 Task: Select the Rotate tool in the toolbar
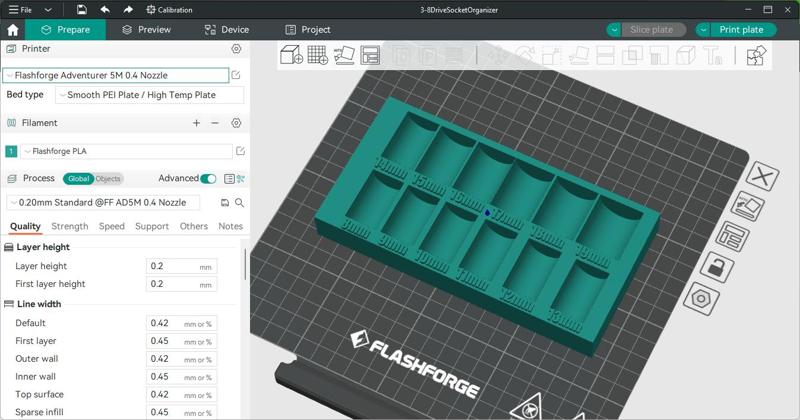(x=524, y=55)
